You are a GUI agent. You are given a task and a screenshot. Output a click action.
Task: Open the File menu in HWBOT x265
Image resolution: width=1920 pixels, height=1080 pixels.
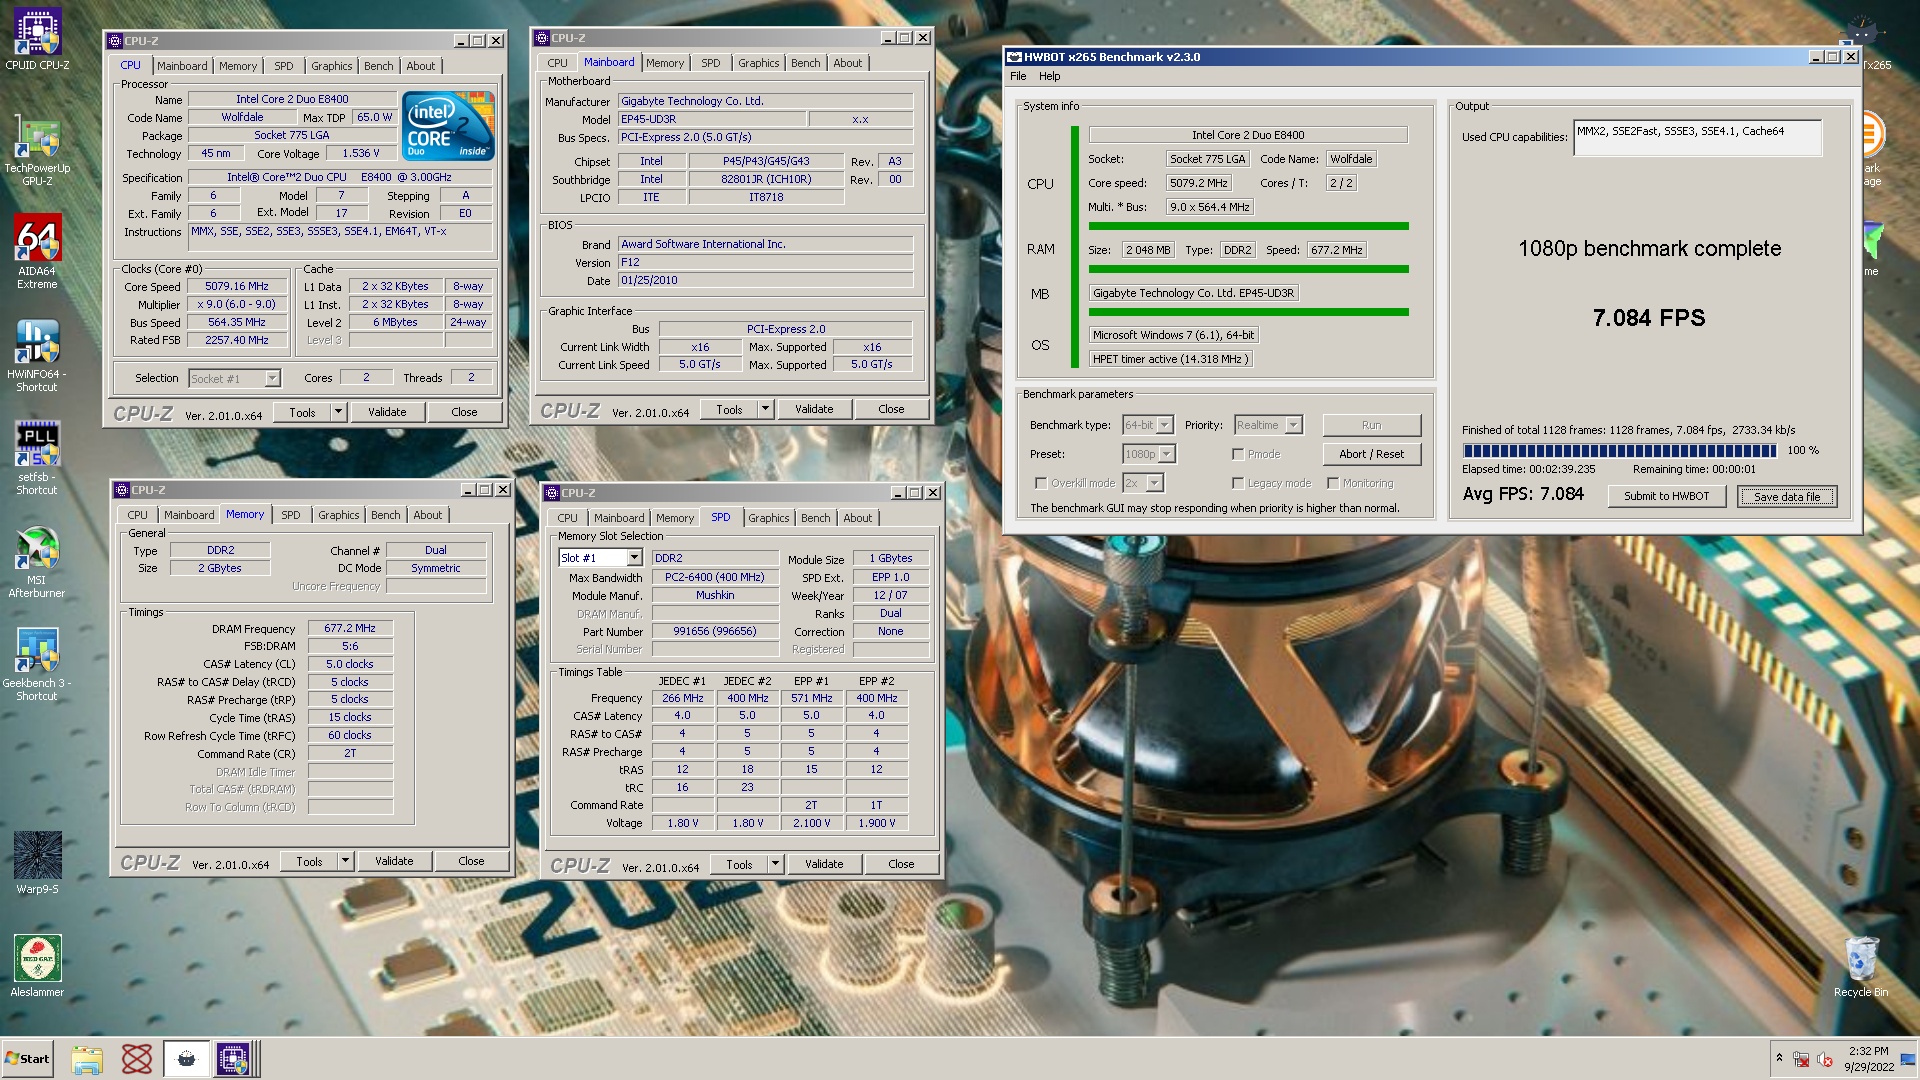click(x=1018, y=76)
